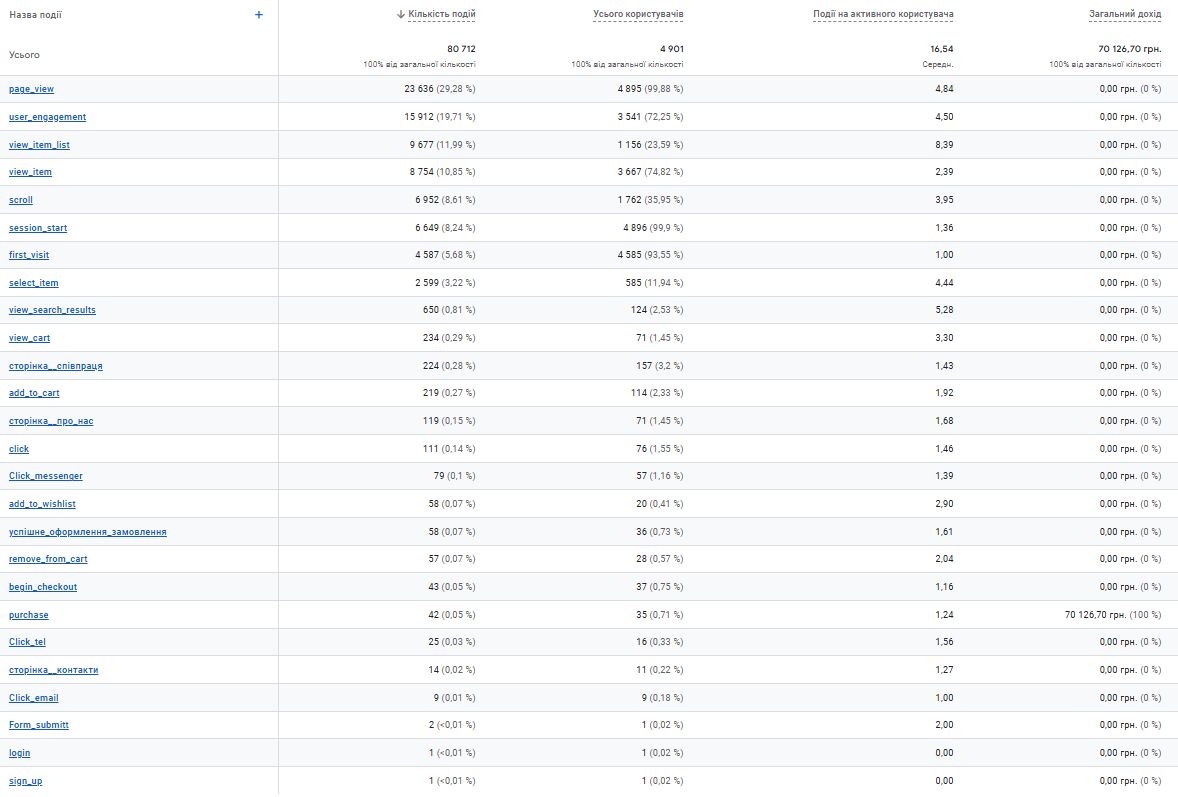The image size is (1178, 797).
Task: Open the purchase event link
Action: pyautogui.click(x=29, y=615)
